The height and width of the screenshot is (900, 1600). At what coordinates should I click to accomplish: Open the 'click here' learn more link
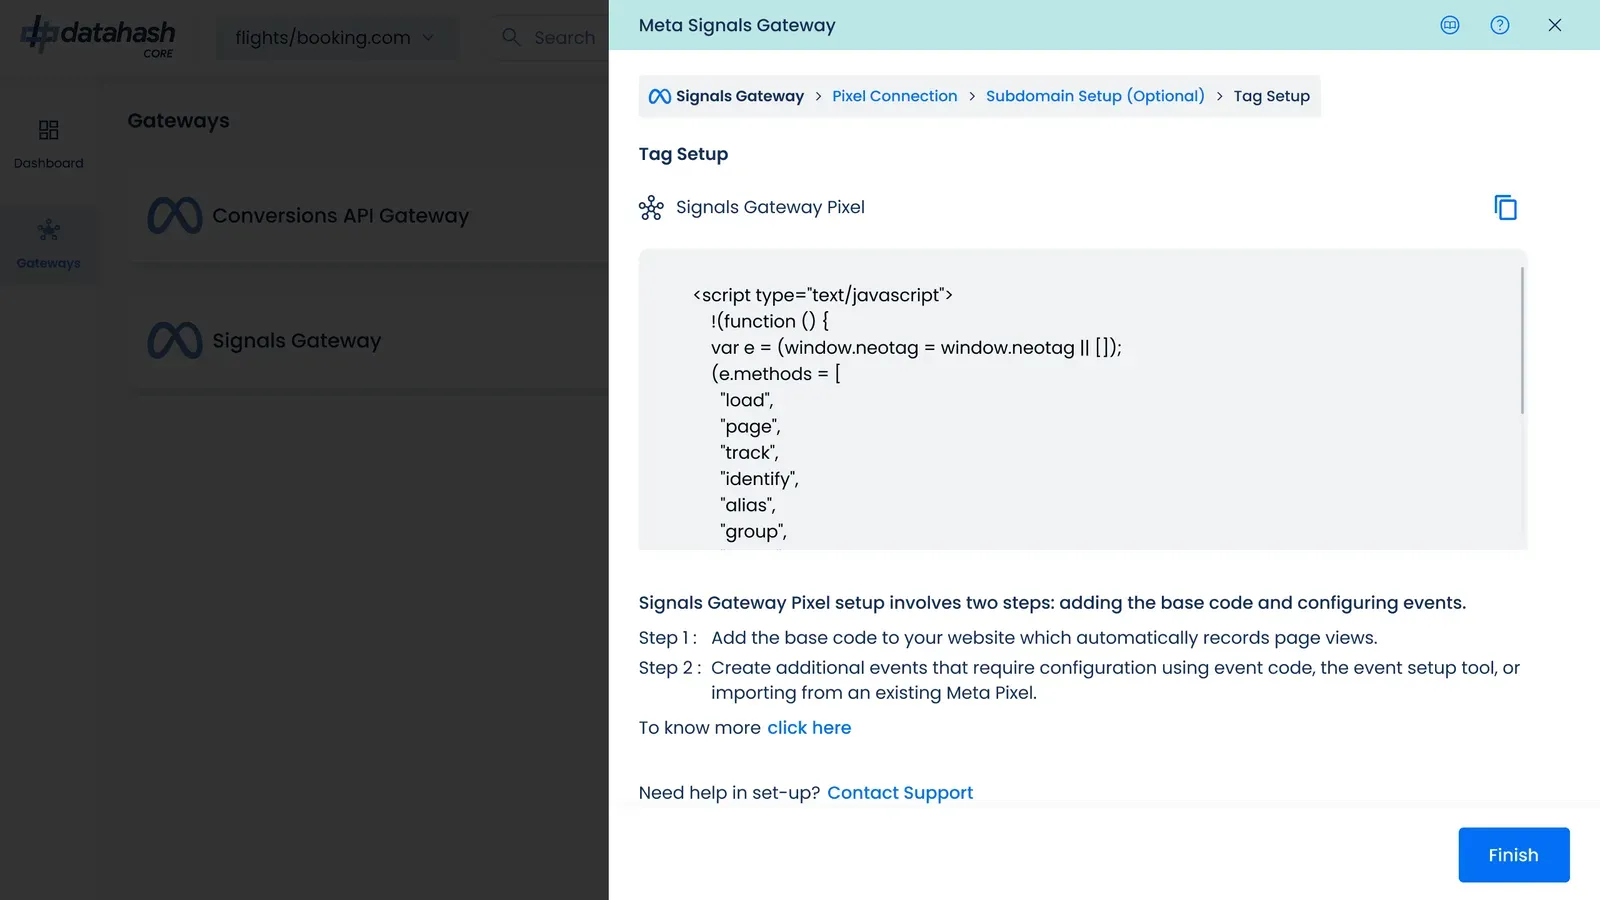(x=809, y=728)
